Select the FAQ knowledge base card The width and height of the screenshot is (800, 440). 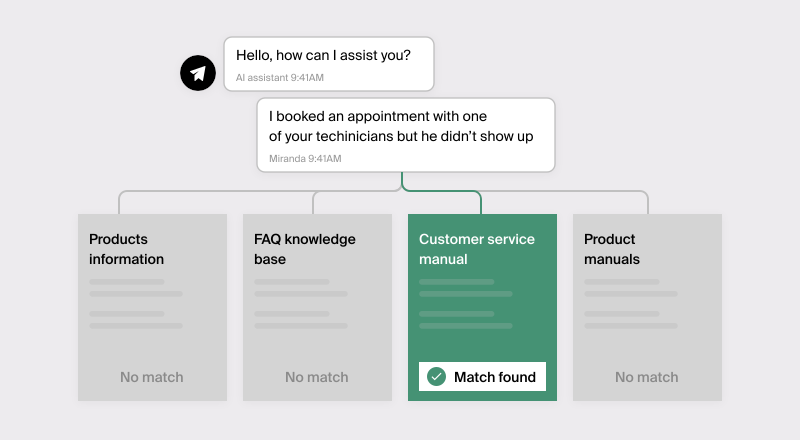[x=317, y=307]
